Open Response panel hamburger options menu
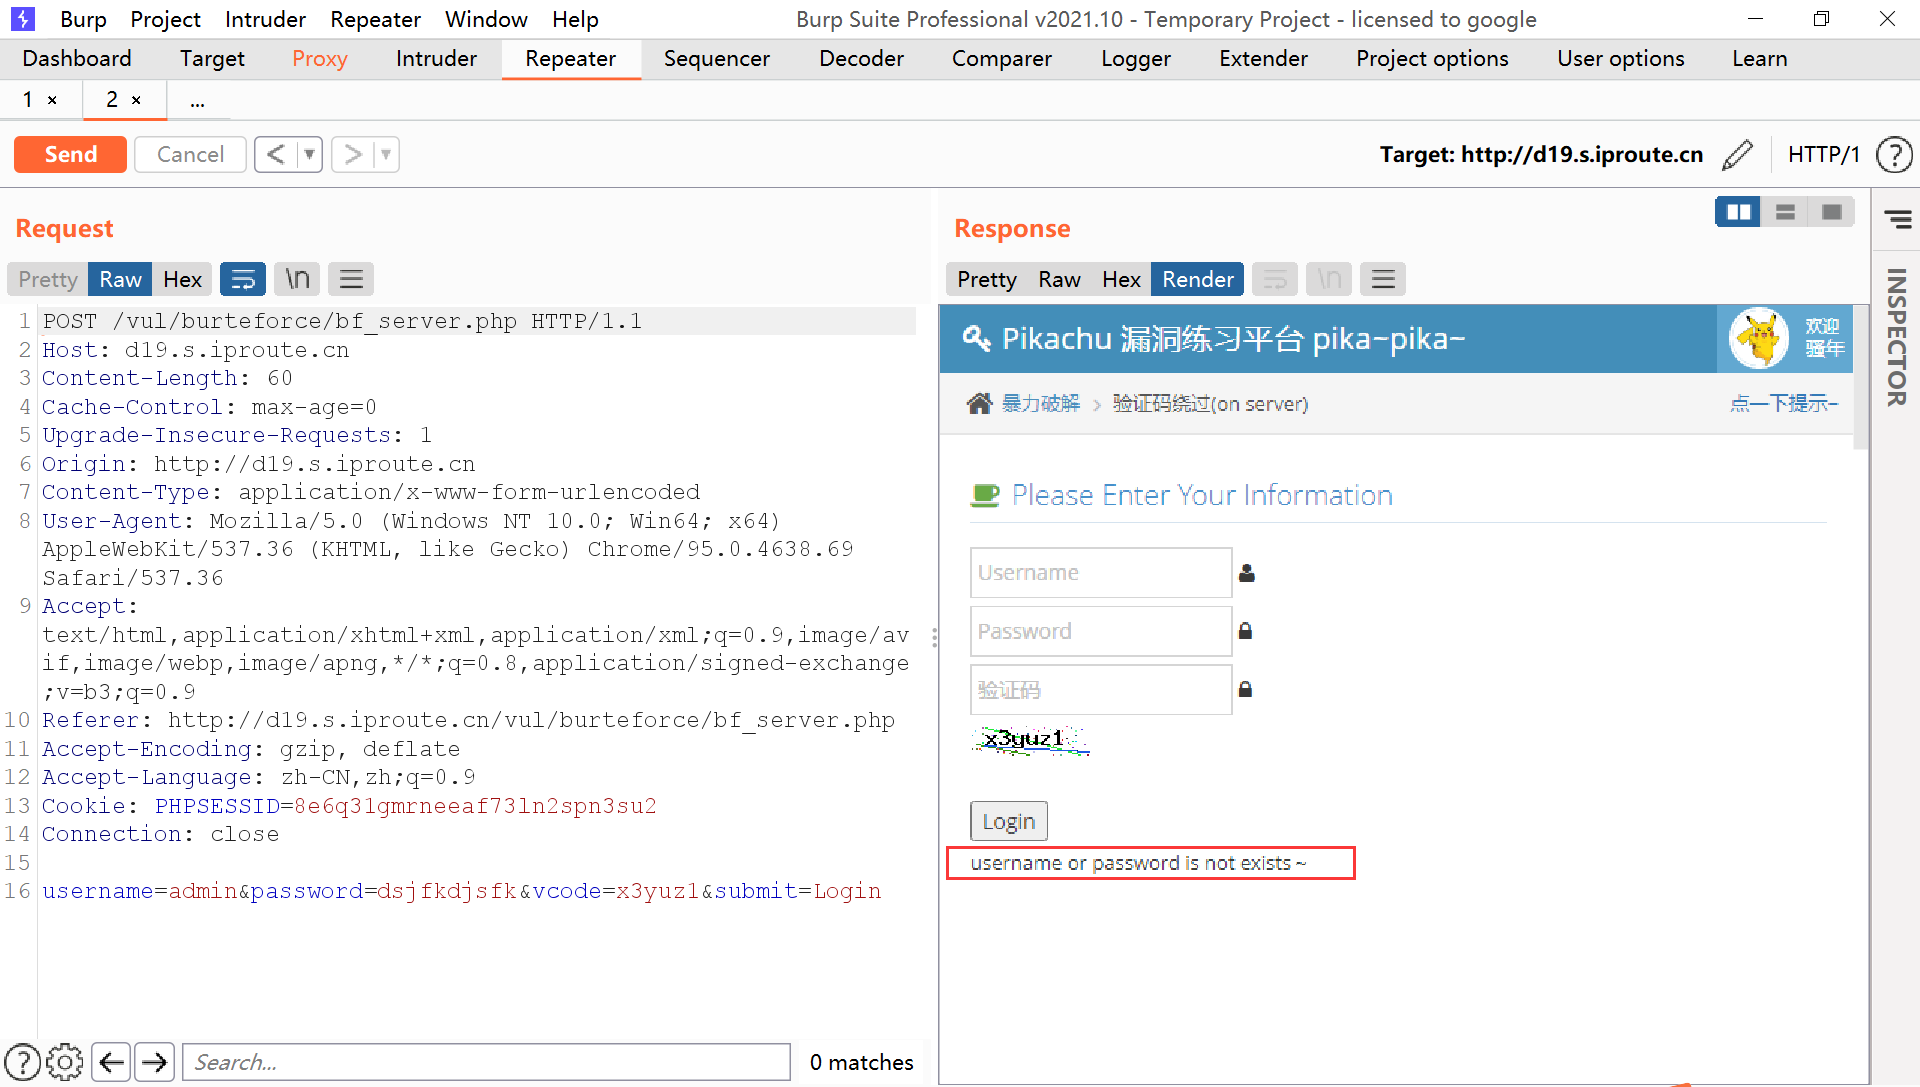This screenshot has width=1920, height=1087. [x=1383, y=279]
